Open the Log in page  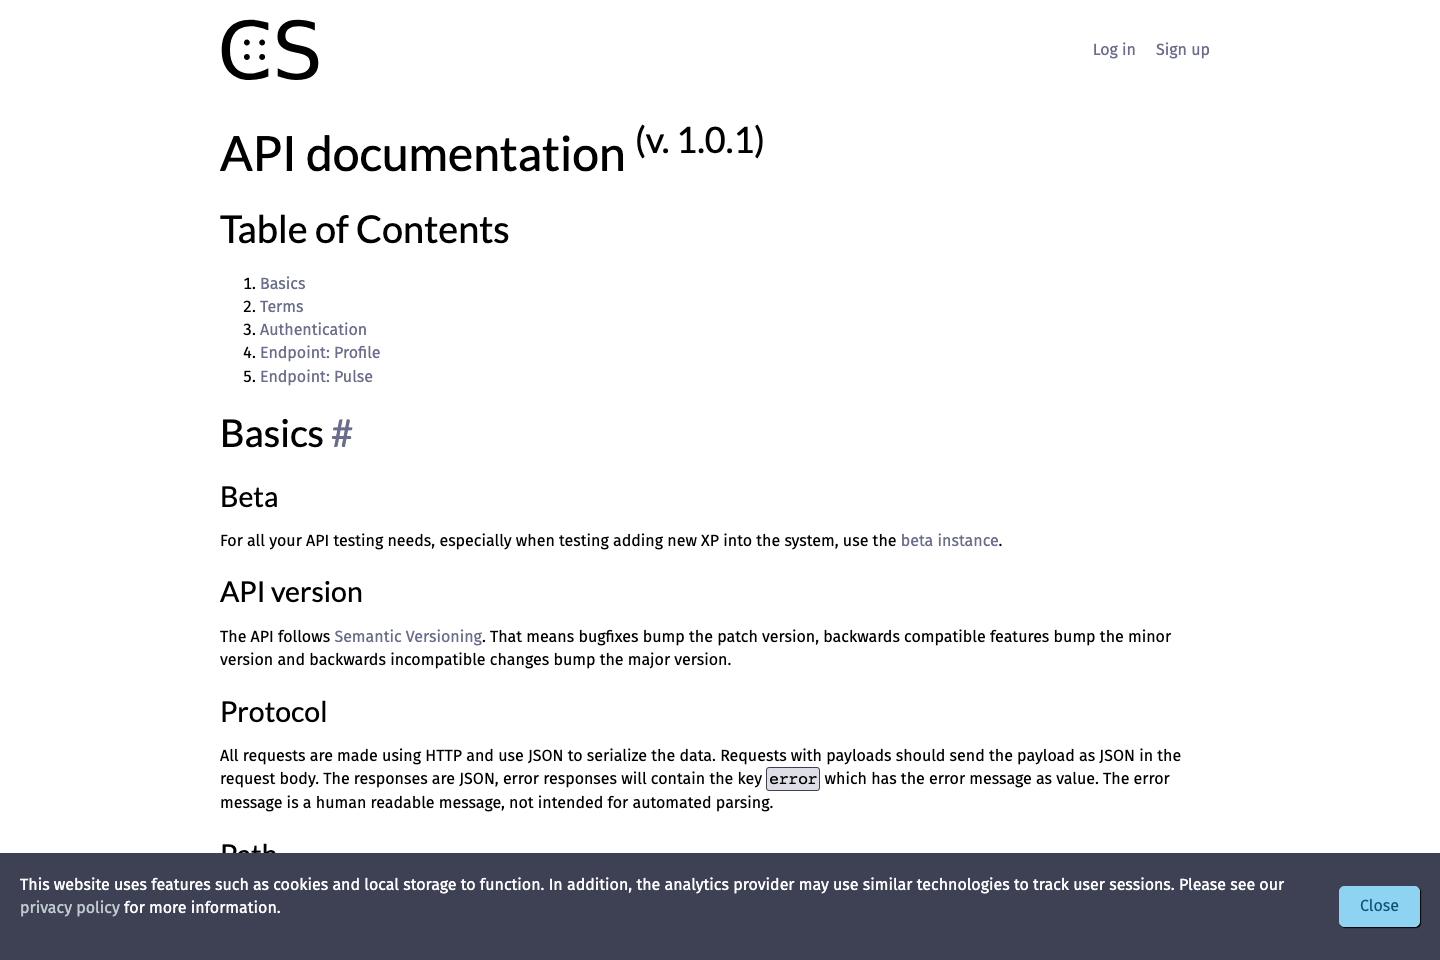coord(1113,49)
